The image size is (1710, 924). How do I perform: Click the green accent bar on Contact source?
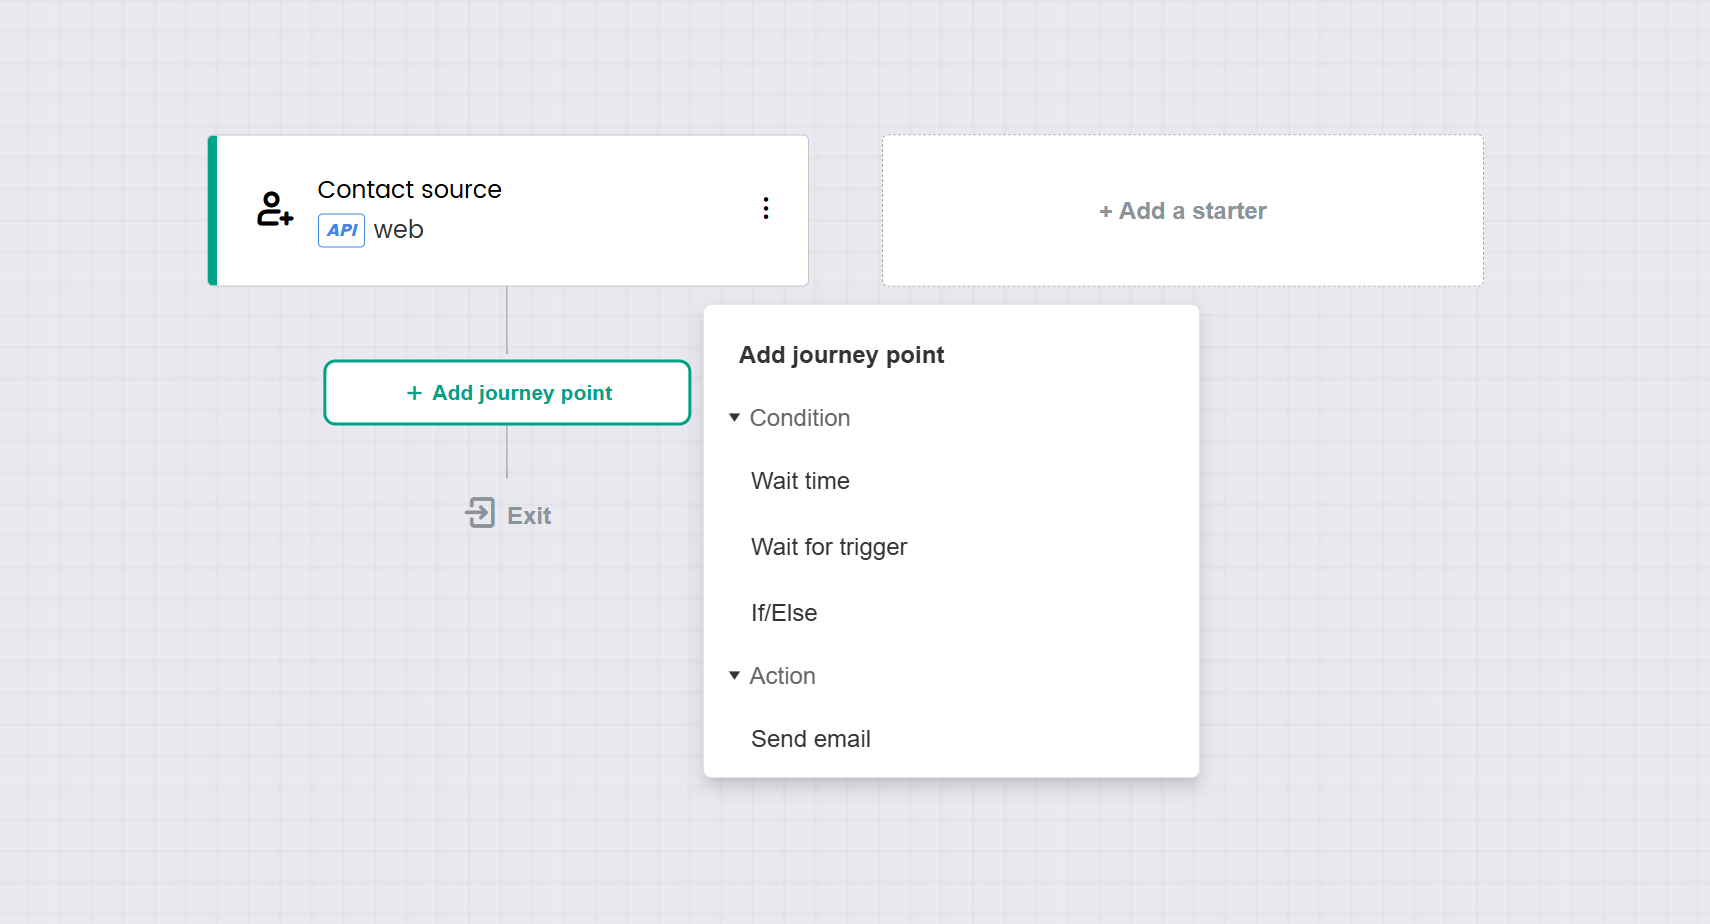coord(212,210)
